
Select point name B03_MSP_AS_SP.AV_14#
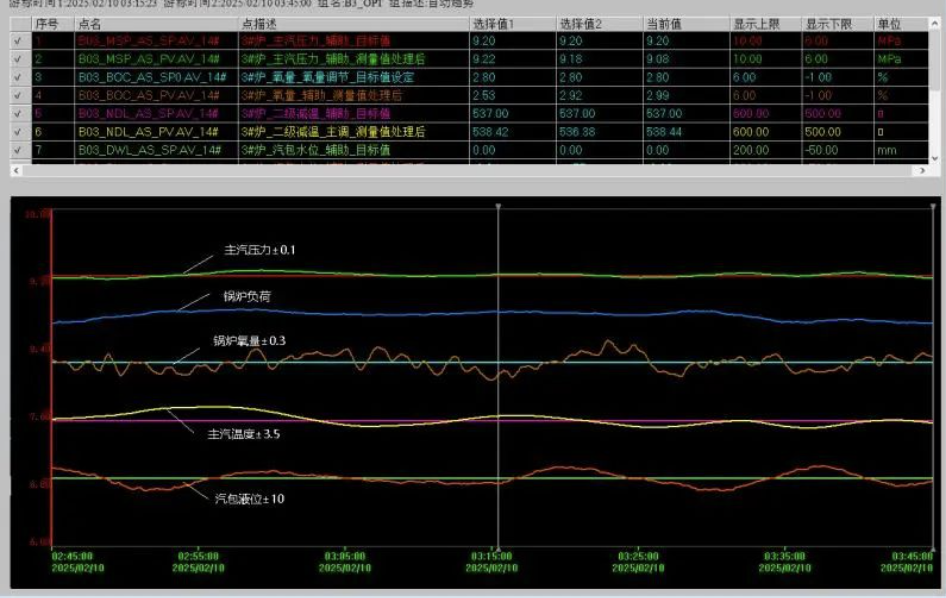(149, 41)
